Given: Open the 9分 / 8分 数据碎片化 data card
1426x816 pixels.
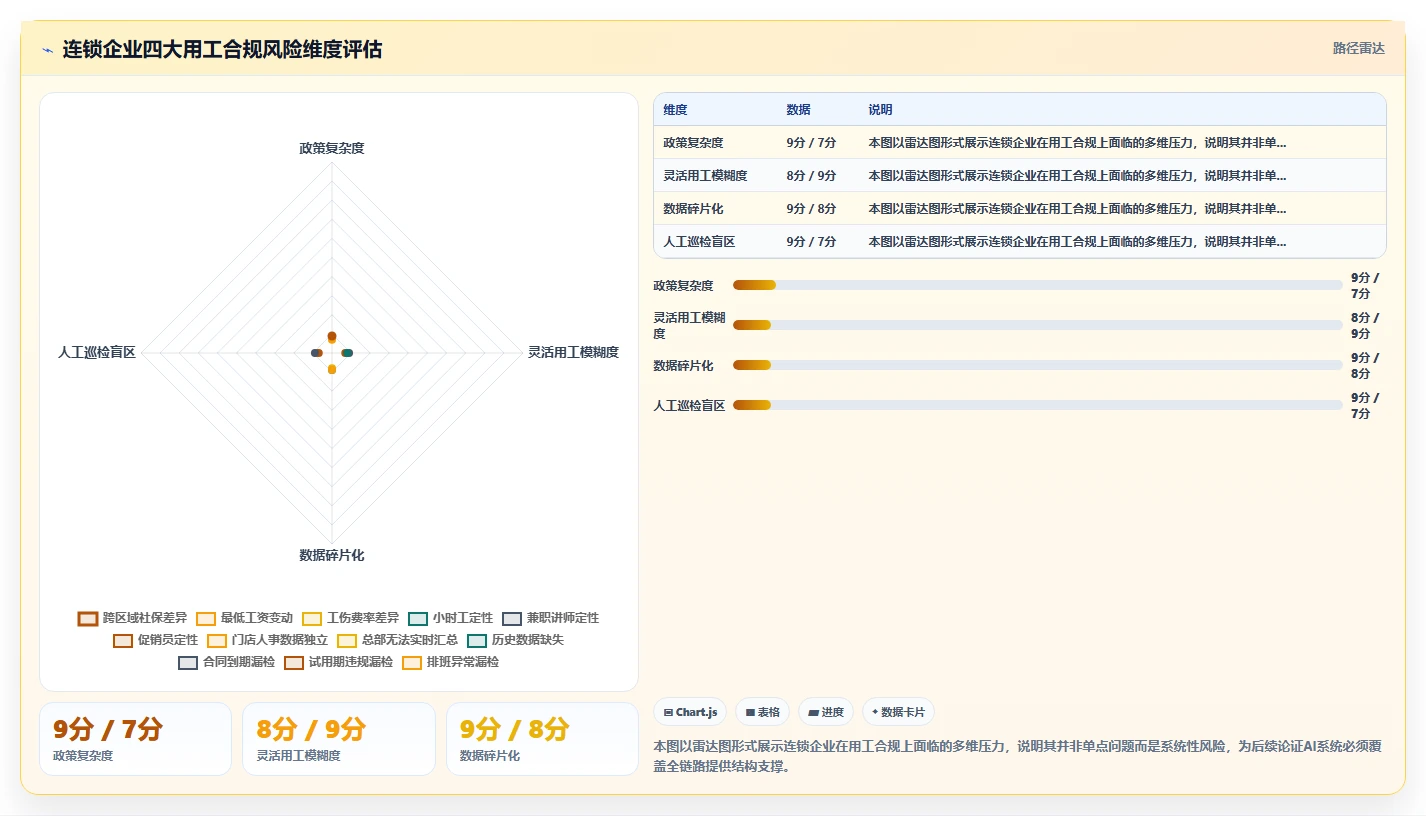Looking at the screenshot, I should [x=542, y=739].
